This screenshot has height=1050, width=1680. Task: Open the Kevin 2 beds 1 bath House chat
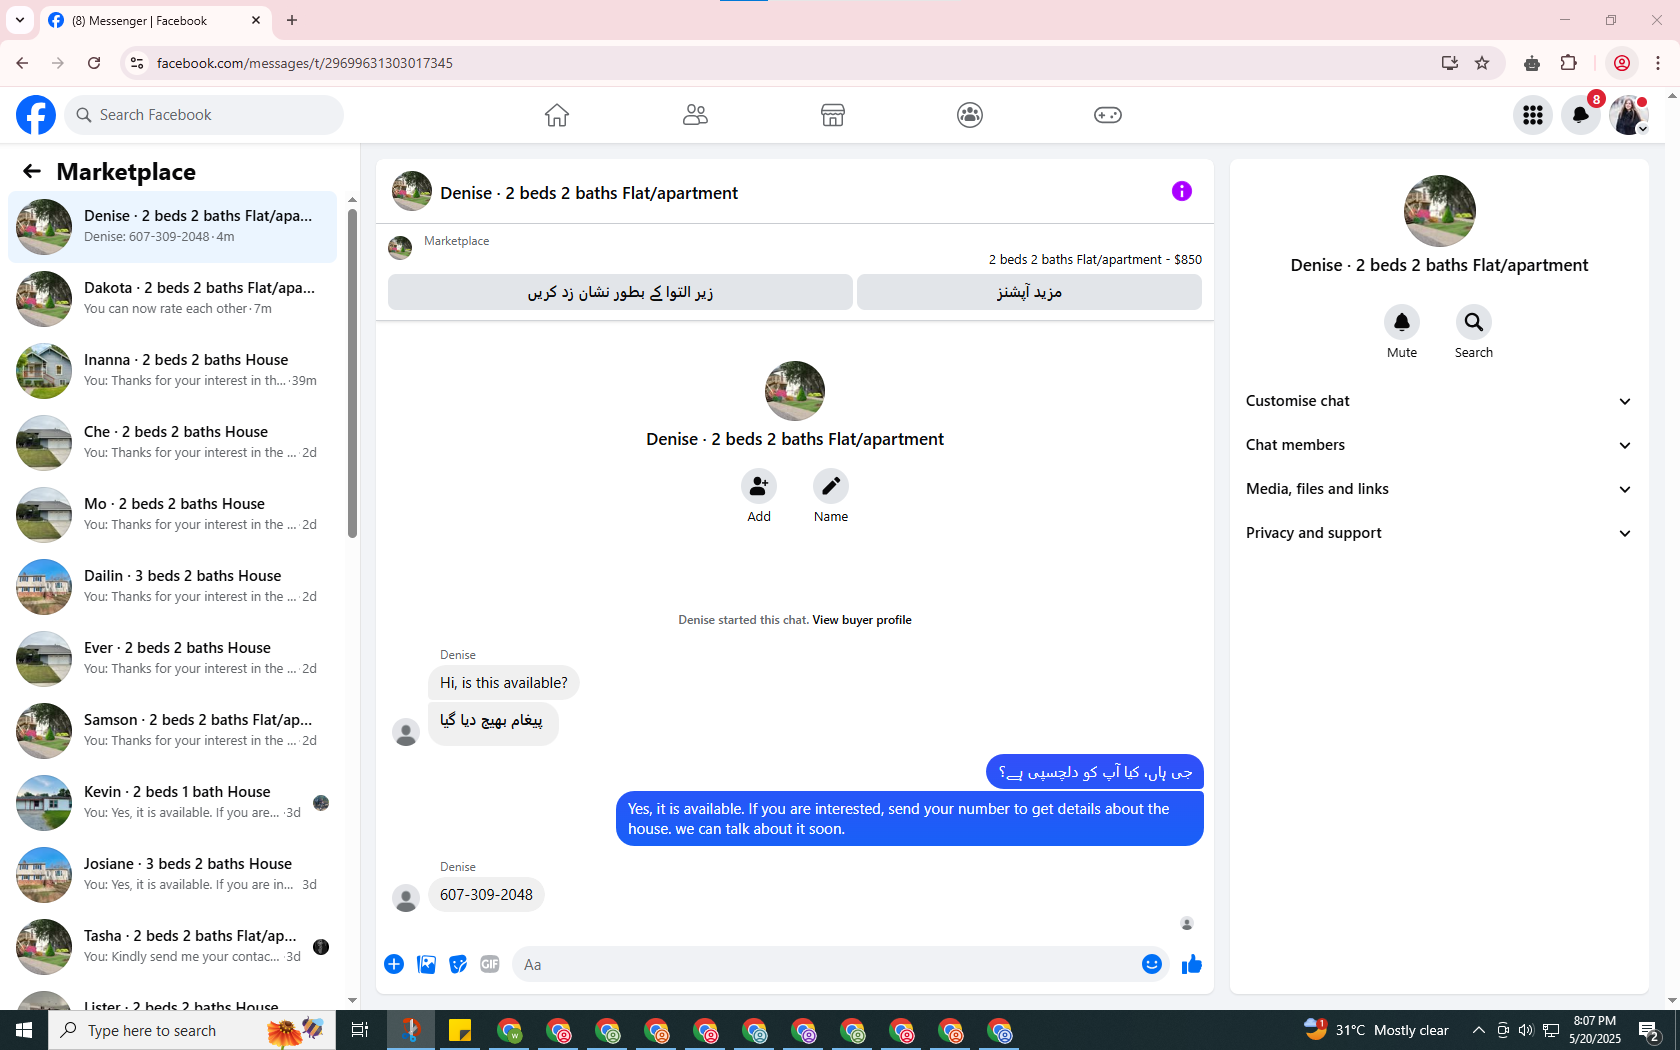[x=172, y=803]
